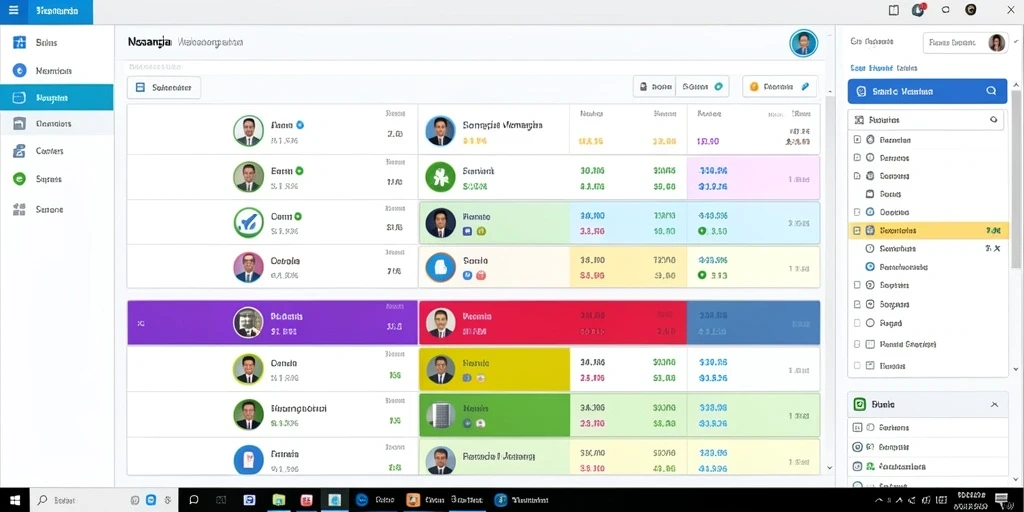Viewport: 1024px width, 512px height.
Task: Click the Windows Start button
Action: click(14, 500)
